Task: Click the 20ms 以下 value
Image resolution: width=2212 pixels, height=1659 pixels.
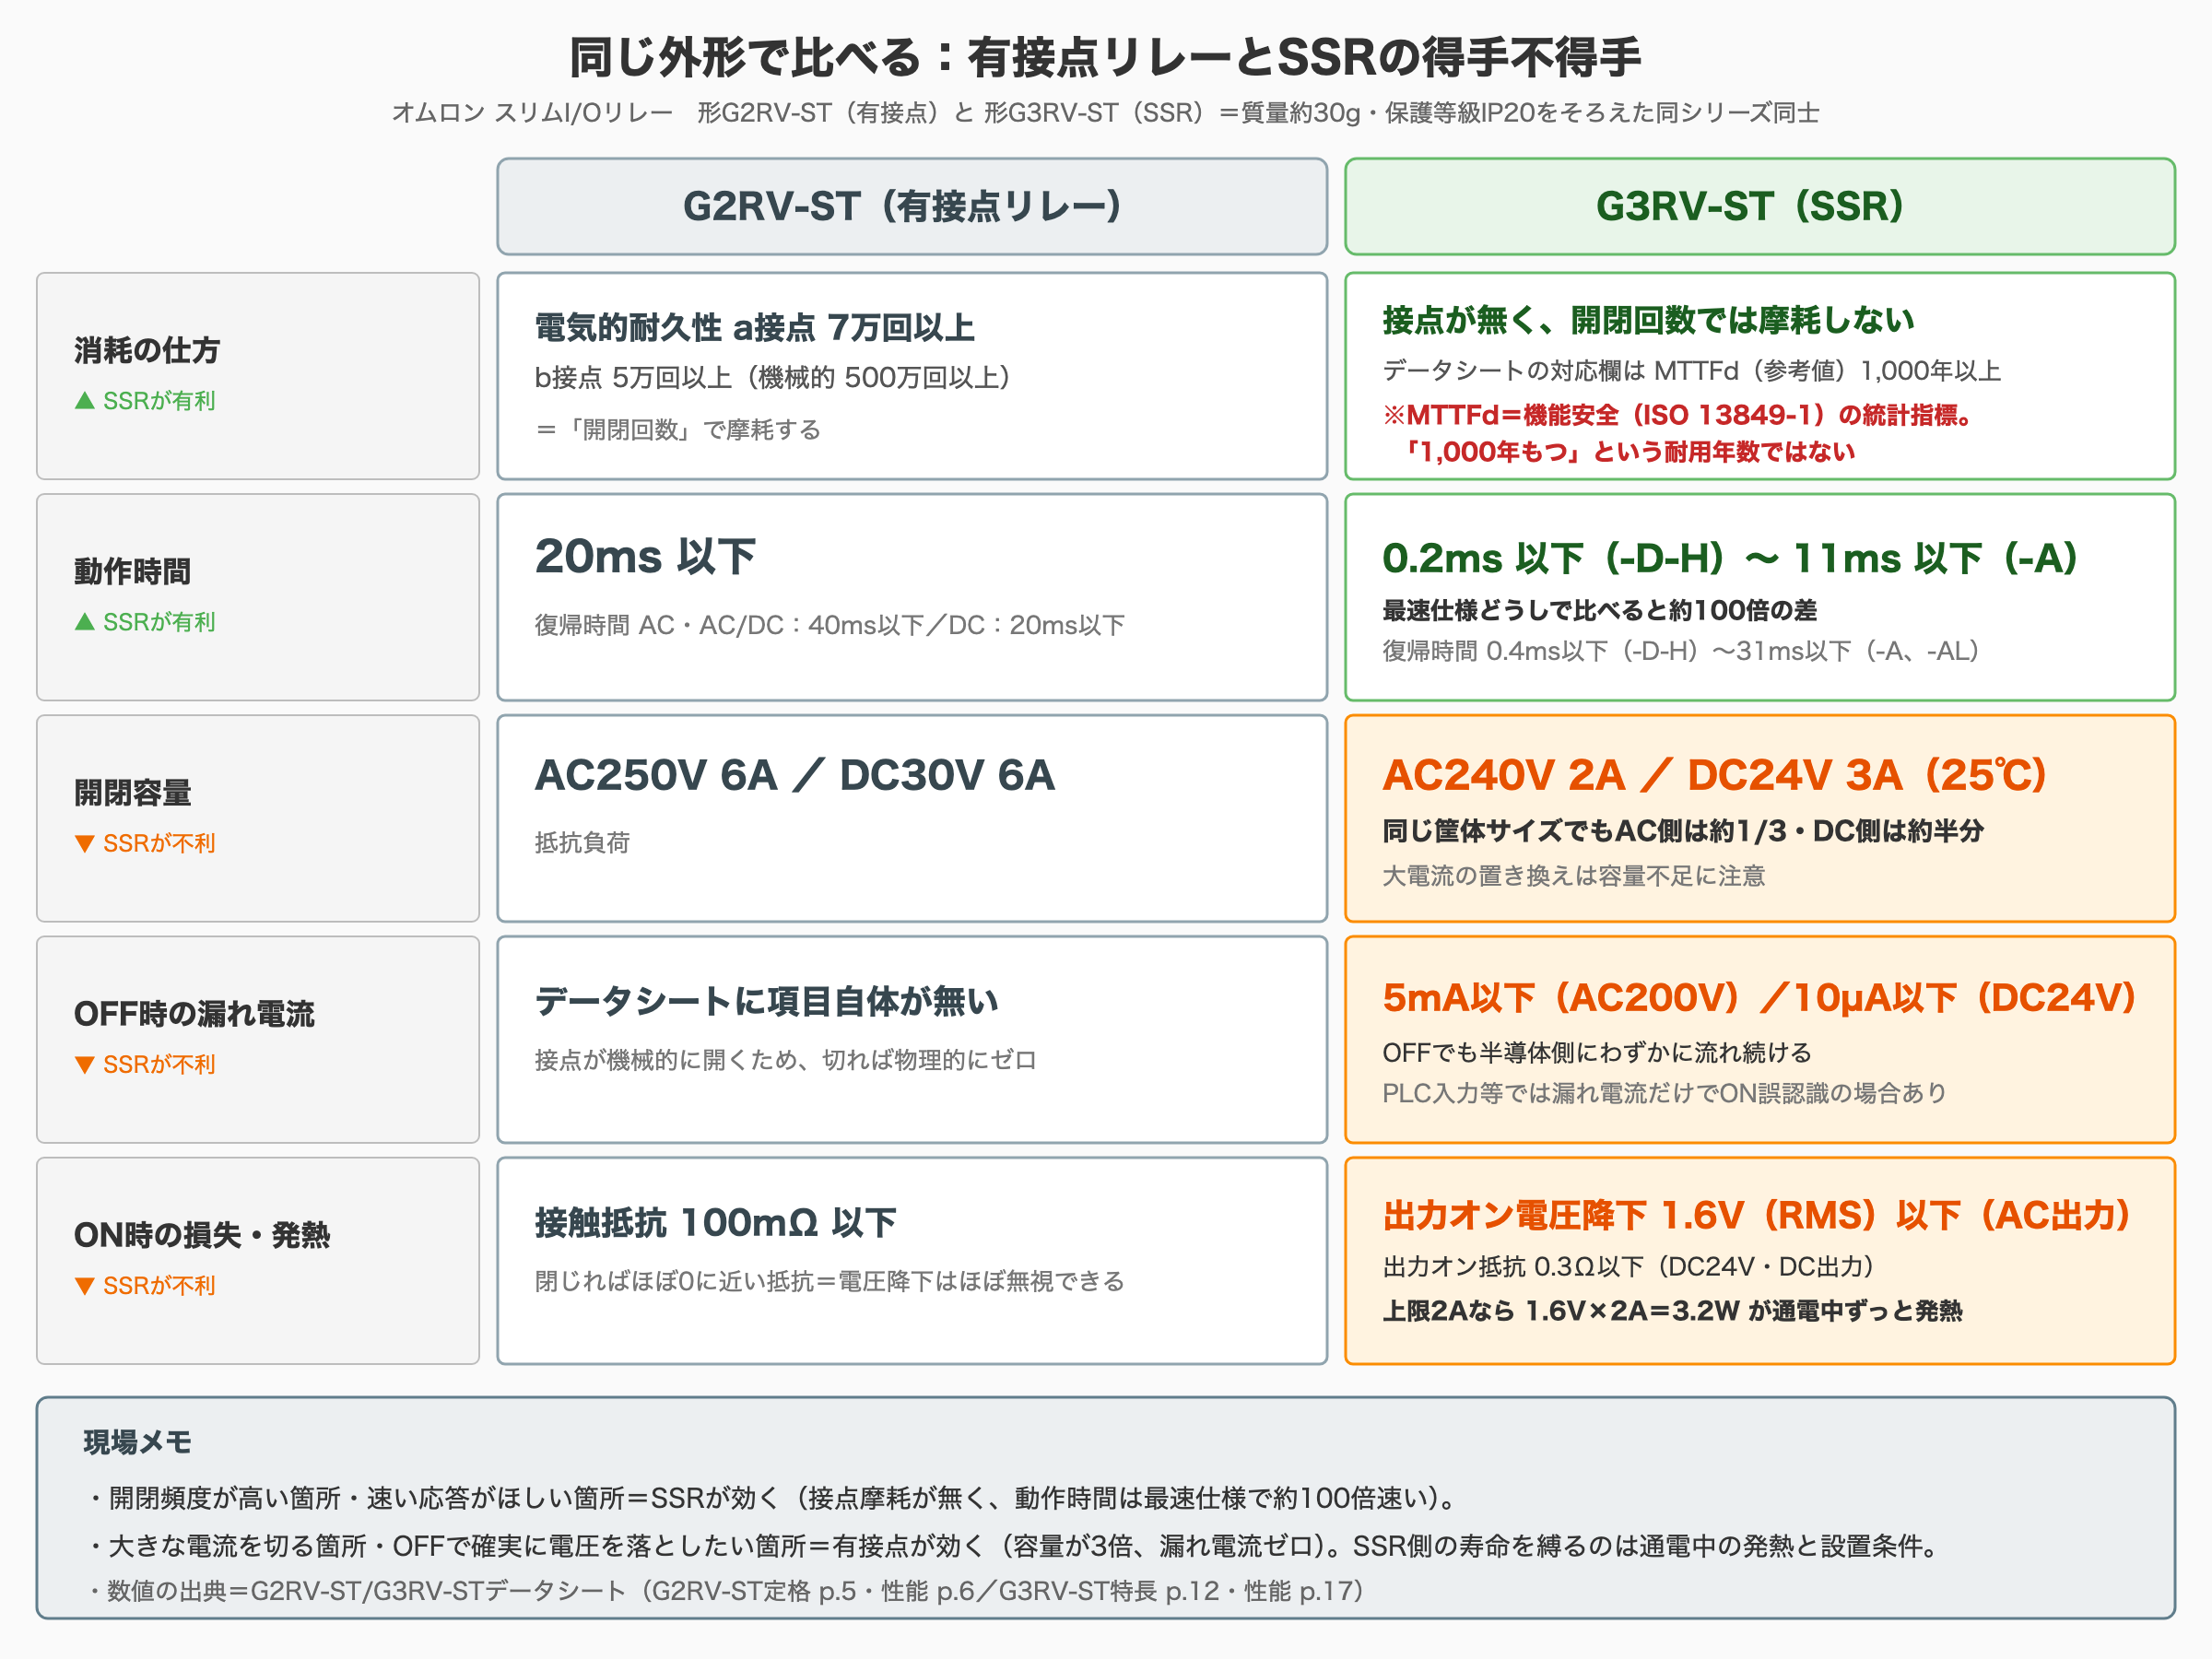Action: point(645,556)
